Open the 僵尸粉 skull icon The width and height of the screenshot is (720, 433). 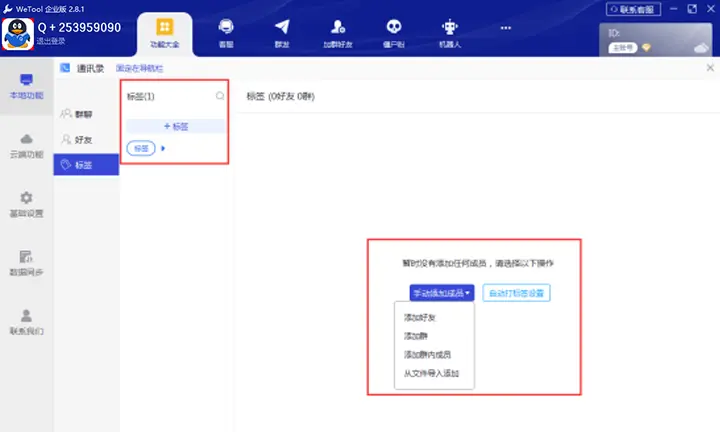click(394, 34)
